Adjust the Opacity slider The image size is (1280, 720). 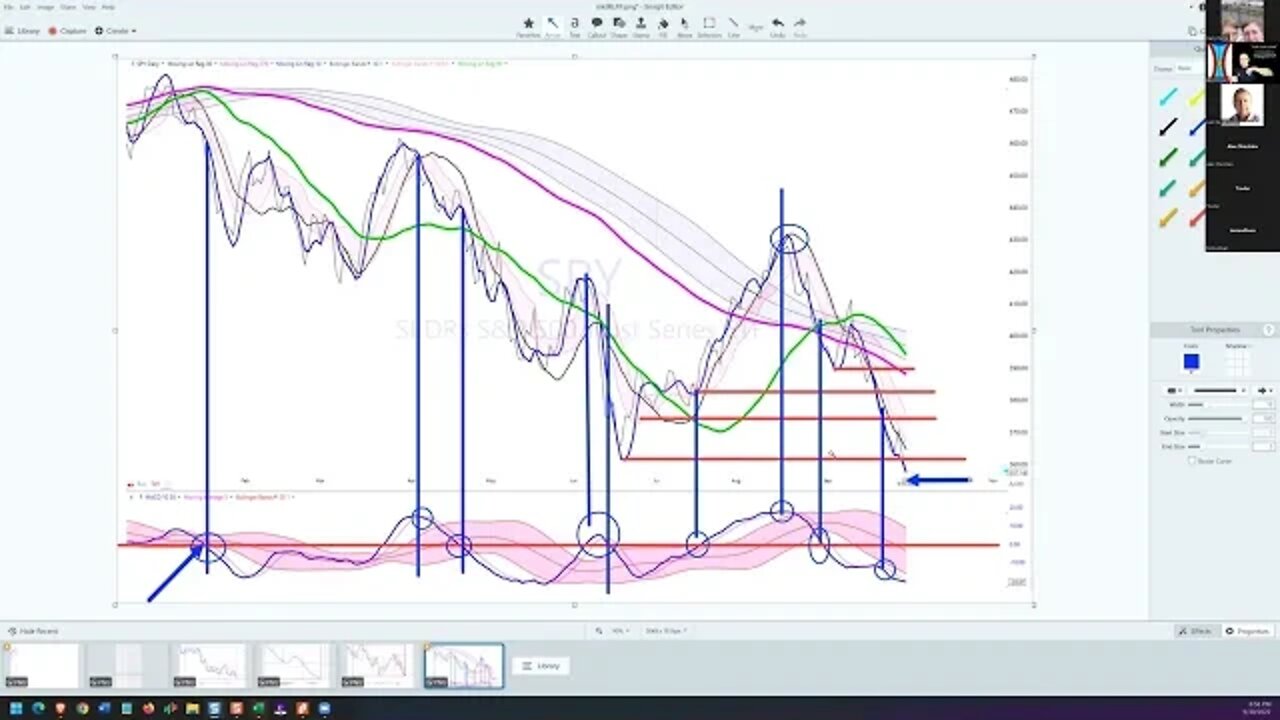(x=1218, y=419)
